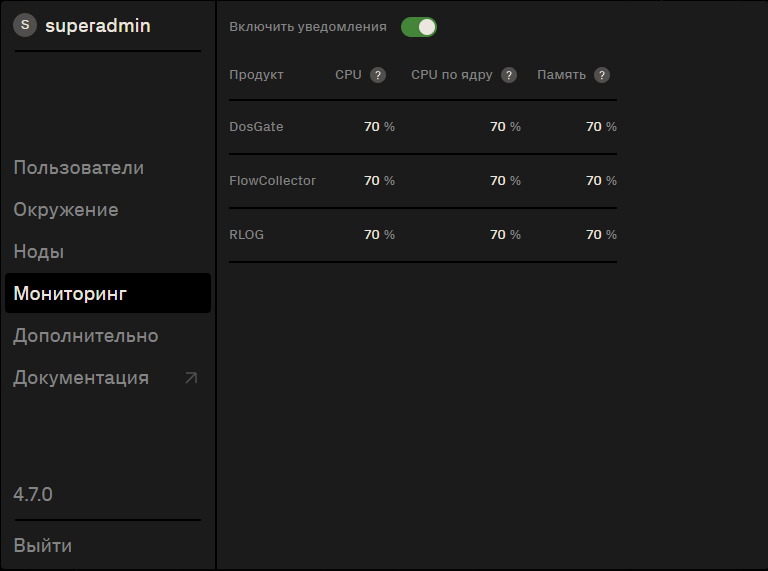Open the Дополнительно section
The image size is (768, 571).
(86, 336)
